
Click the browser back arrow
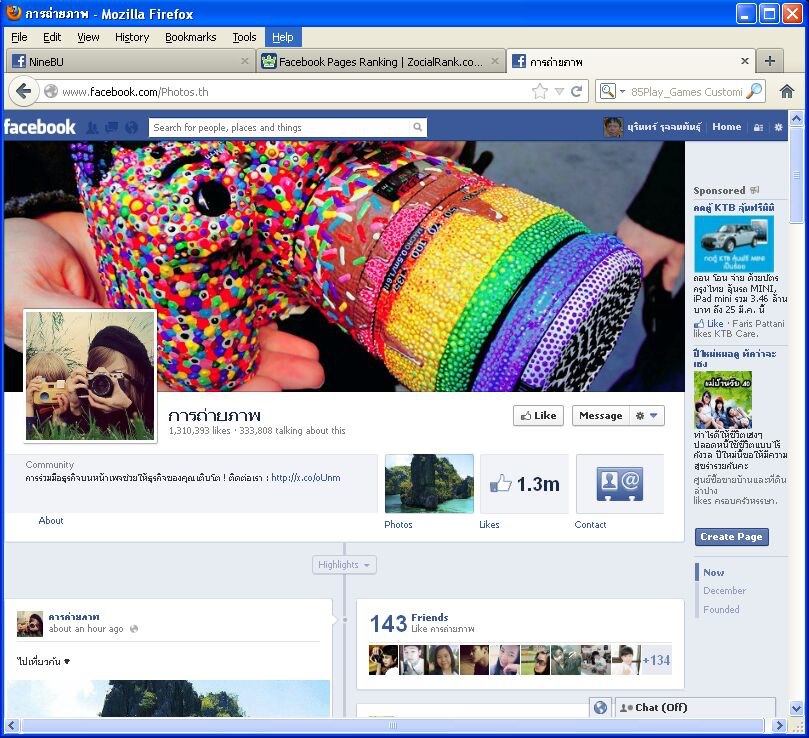(x=24, y=91)
